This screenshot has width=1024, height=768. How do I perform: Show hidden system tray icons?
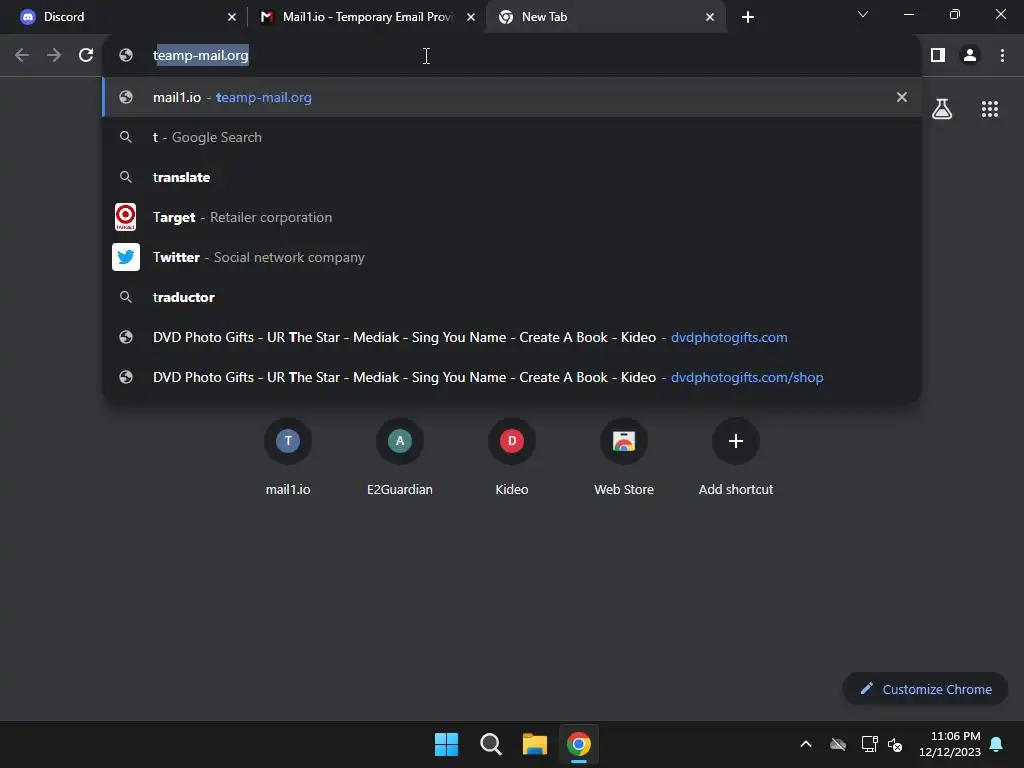[806, 744]
